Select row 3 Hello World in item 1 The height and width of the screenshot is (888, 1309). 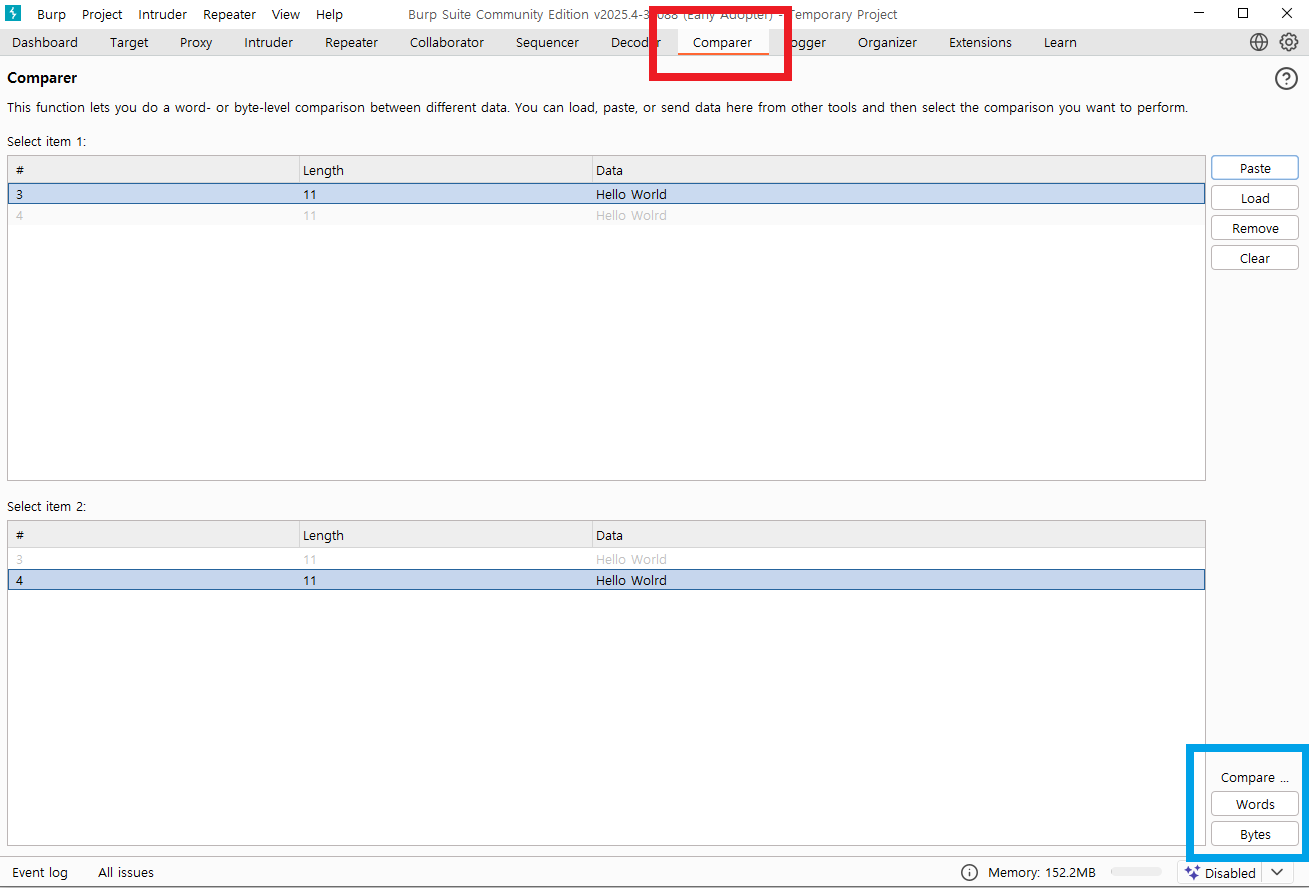(606, 194)
